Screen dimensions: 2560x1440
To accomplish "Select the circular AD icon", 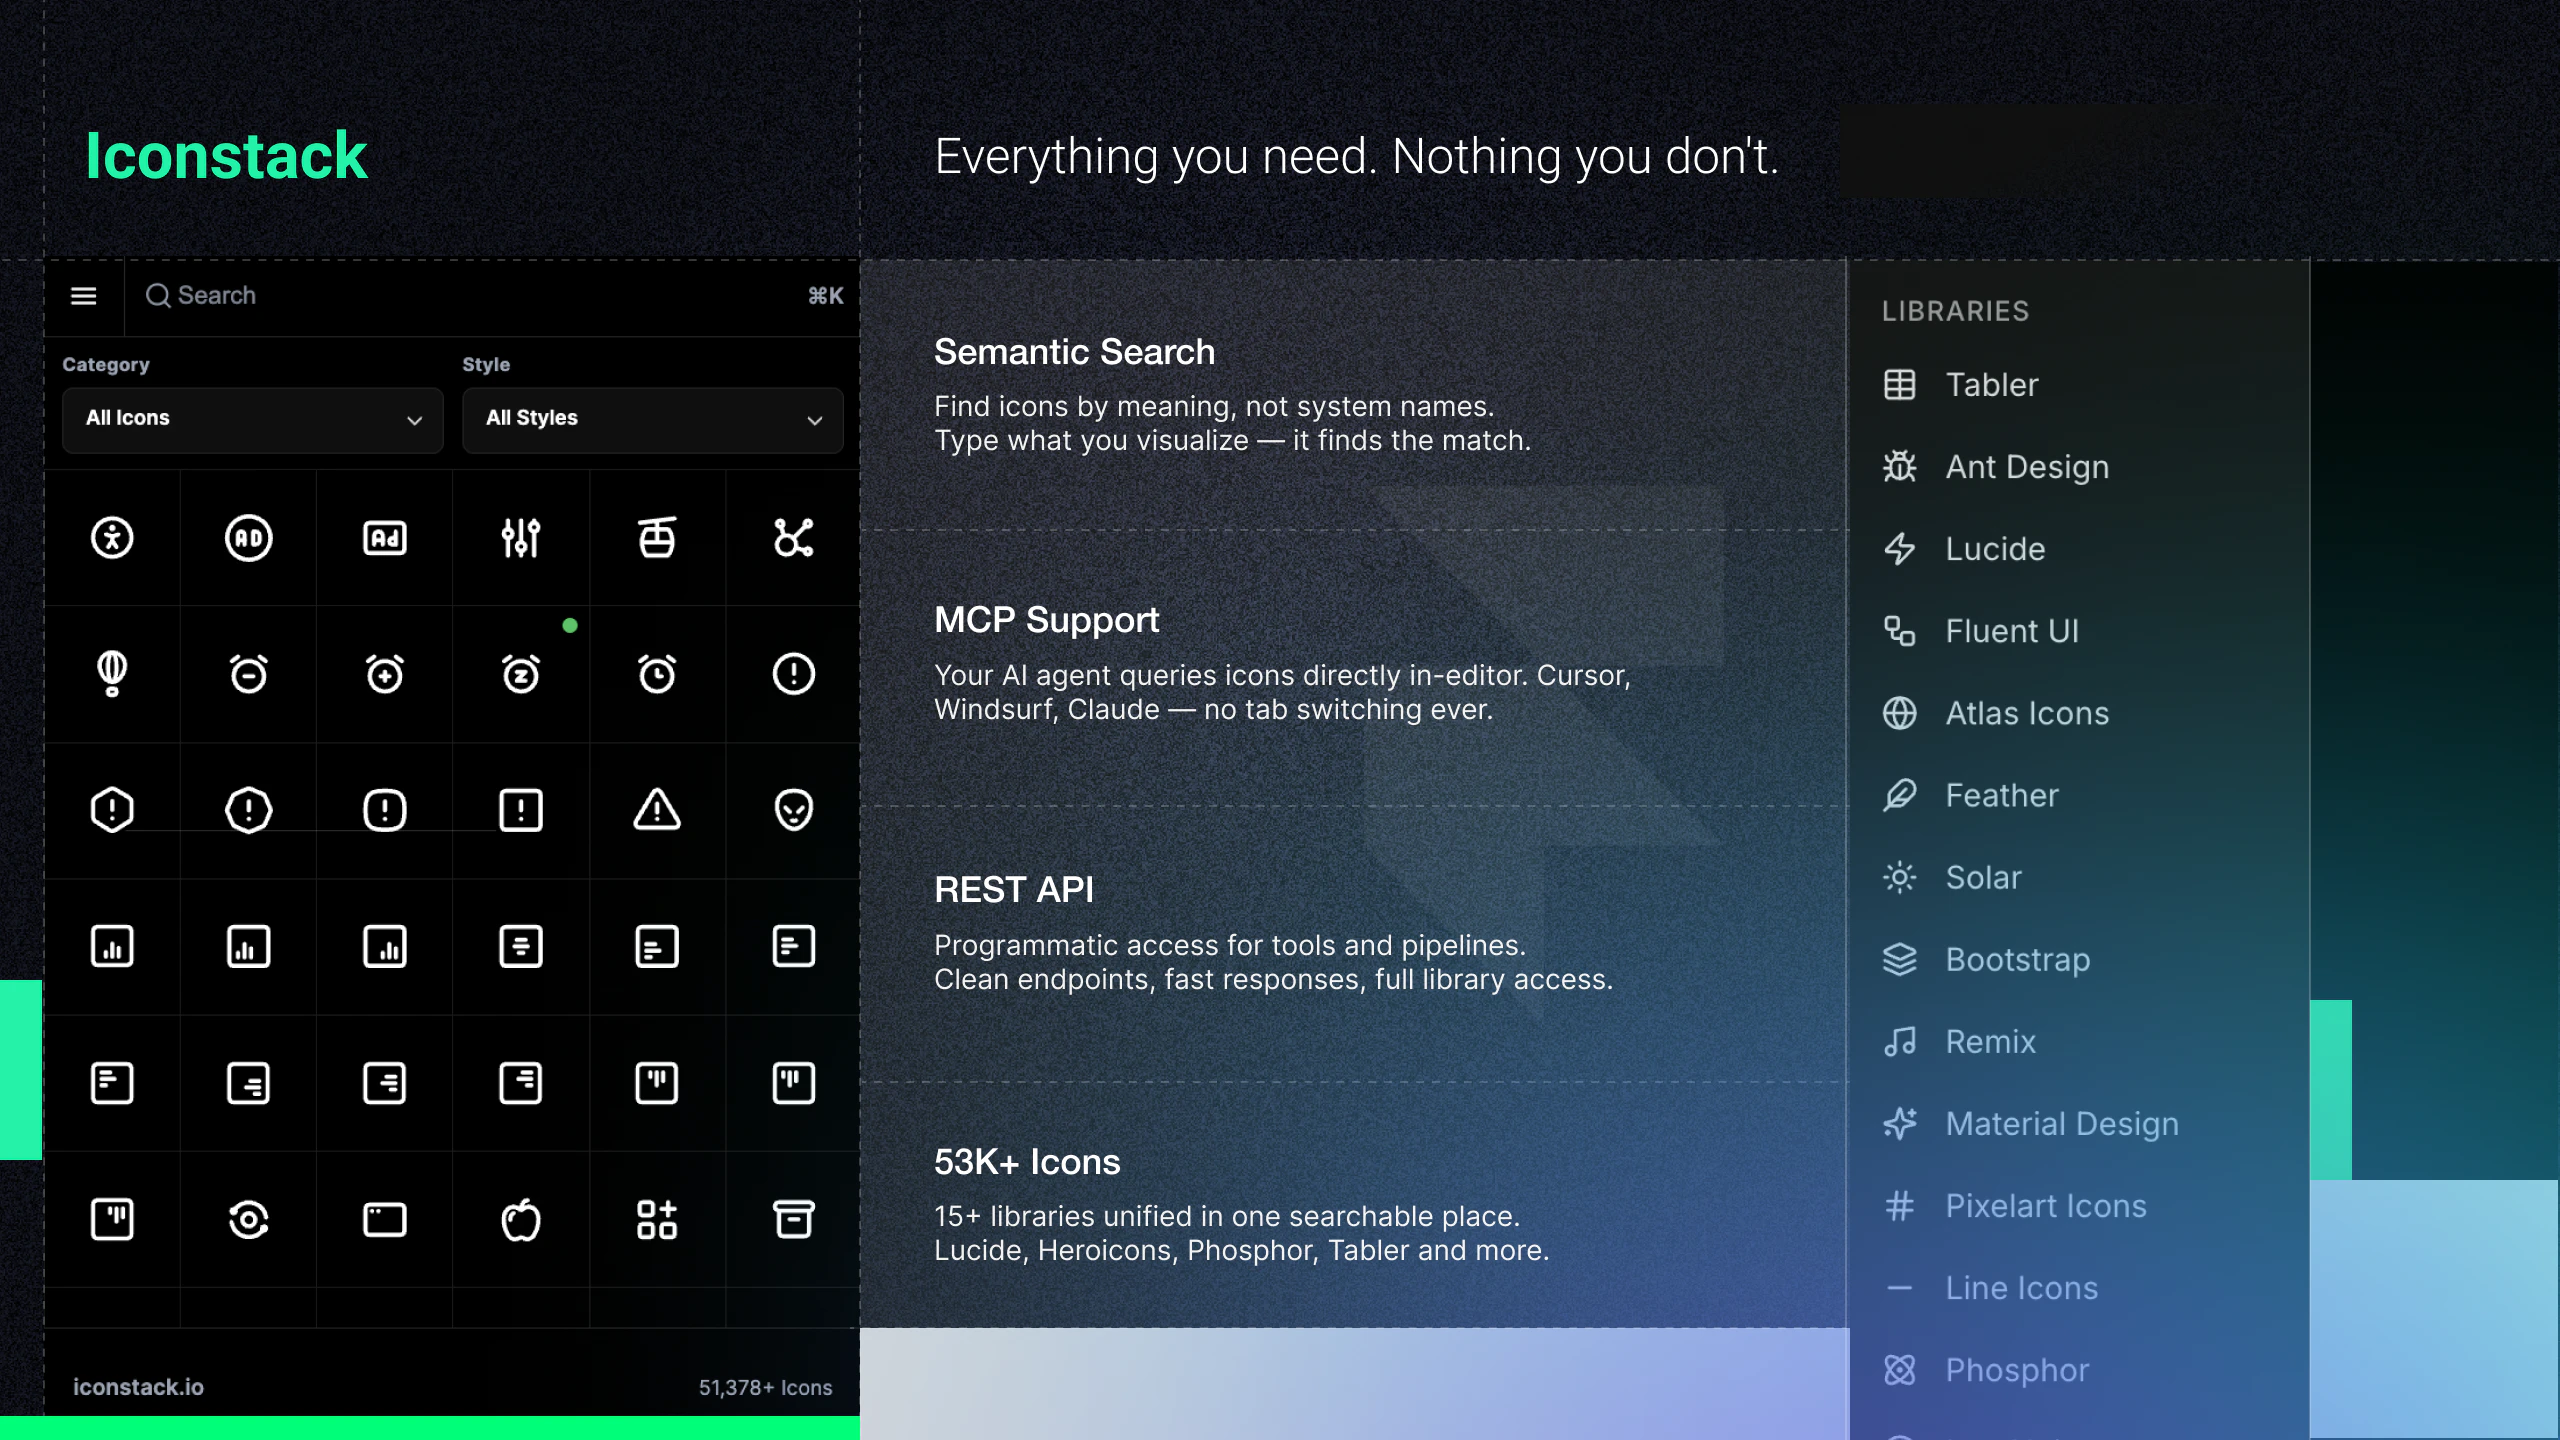I will click(x=248, y=538).
